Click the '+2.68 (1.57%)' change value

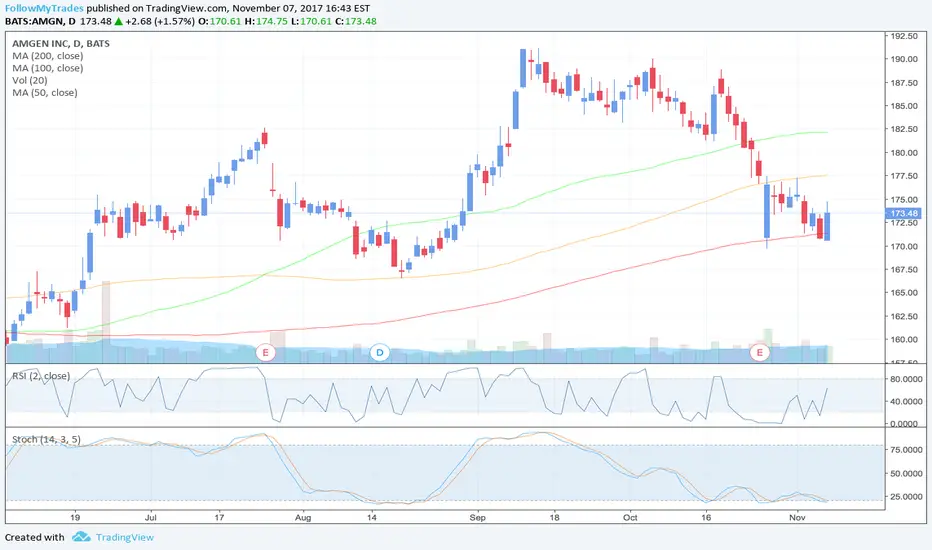(x=160, y=21)
